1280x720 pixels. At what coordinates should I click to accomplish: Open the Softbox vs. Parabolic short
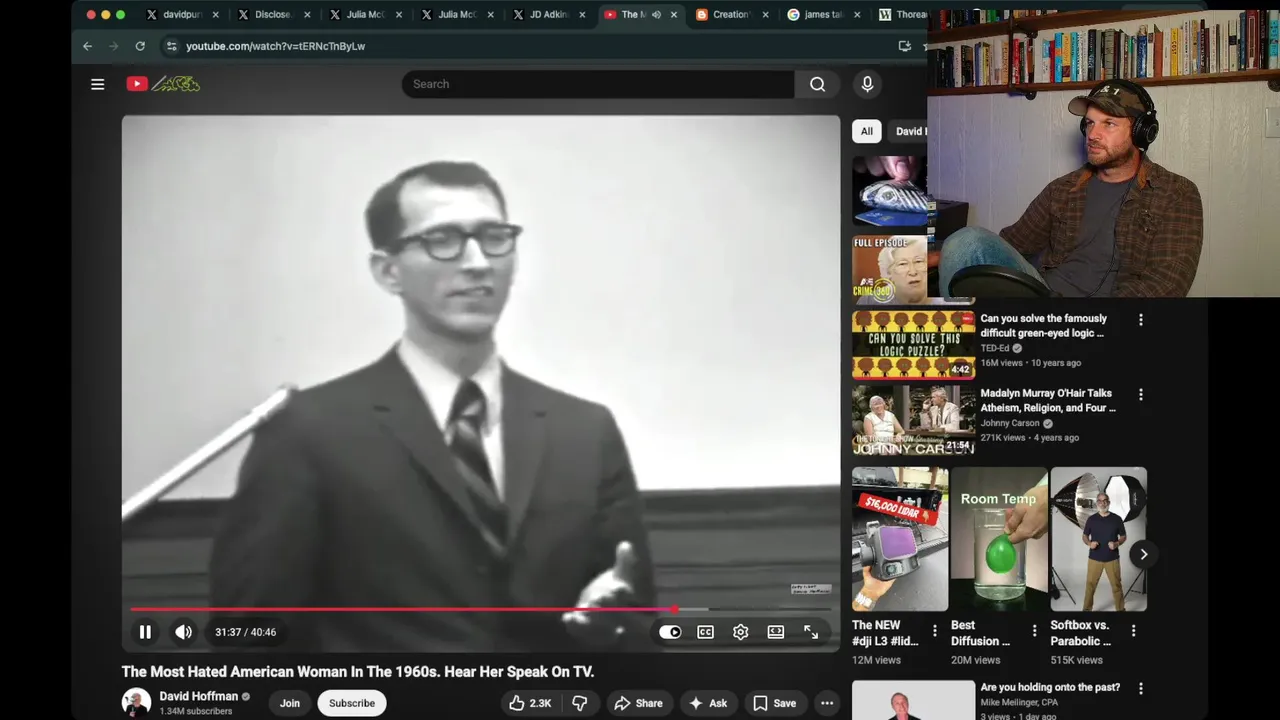pyautogui.click(x=1098, y=539)
